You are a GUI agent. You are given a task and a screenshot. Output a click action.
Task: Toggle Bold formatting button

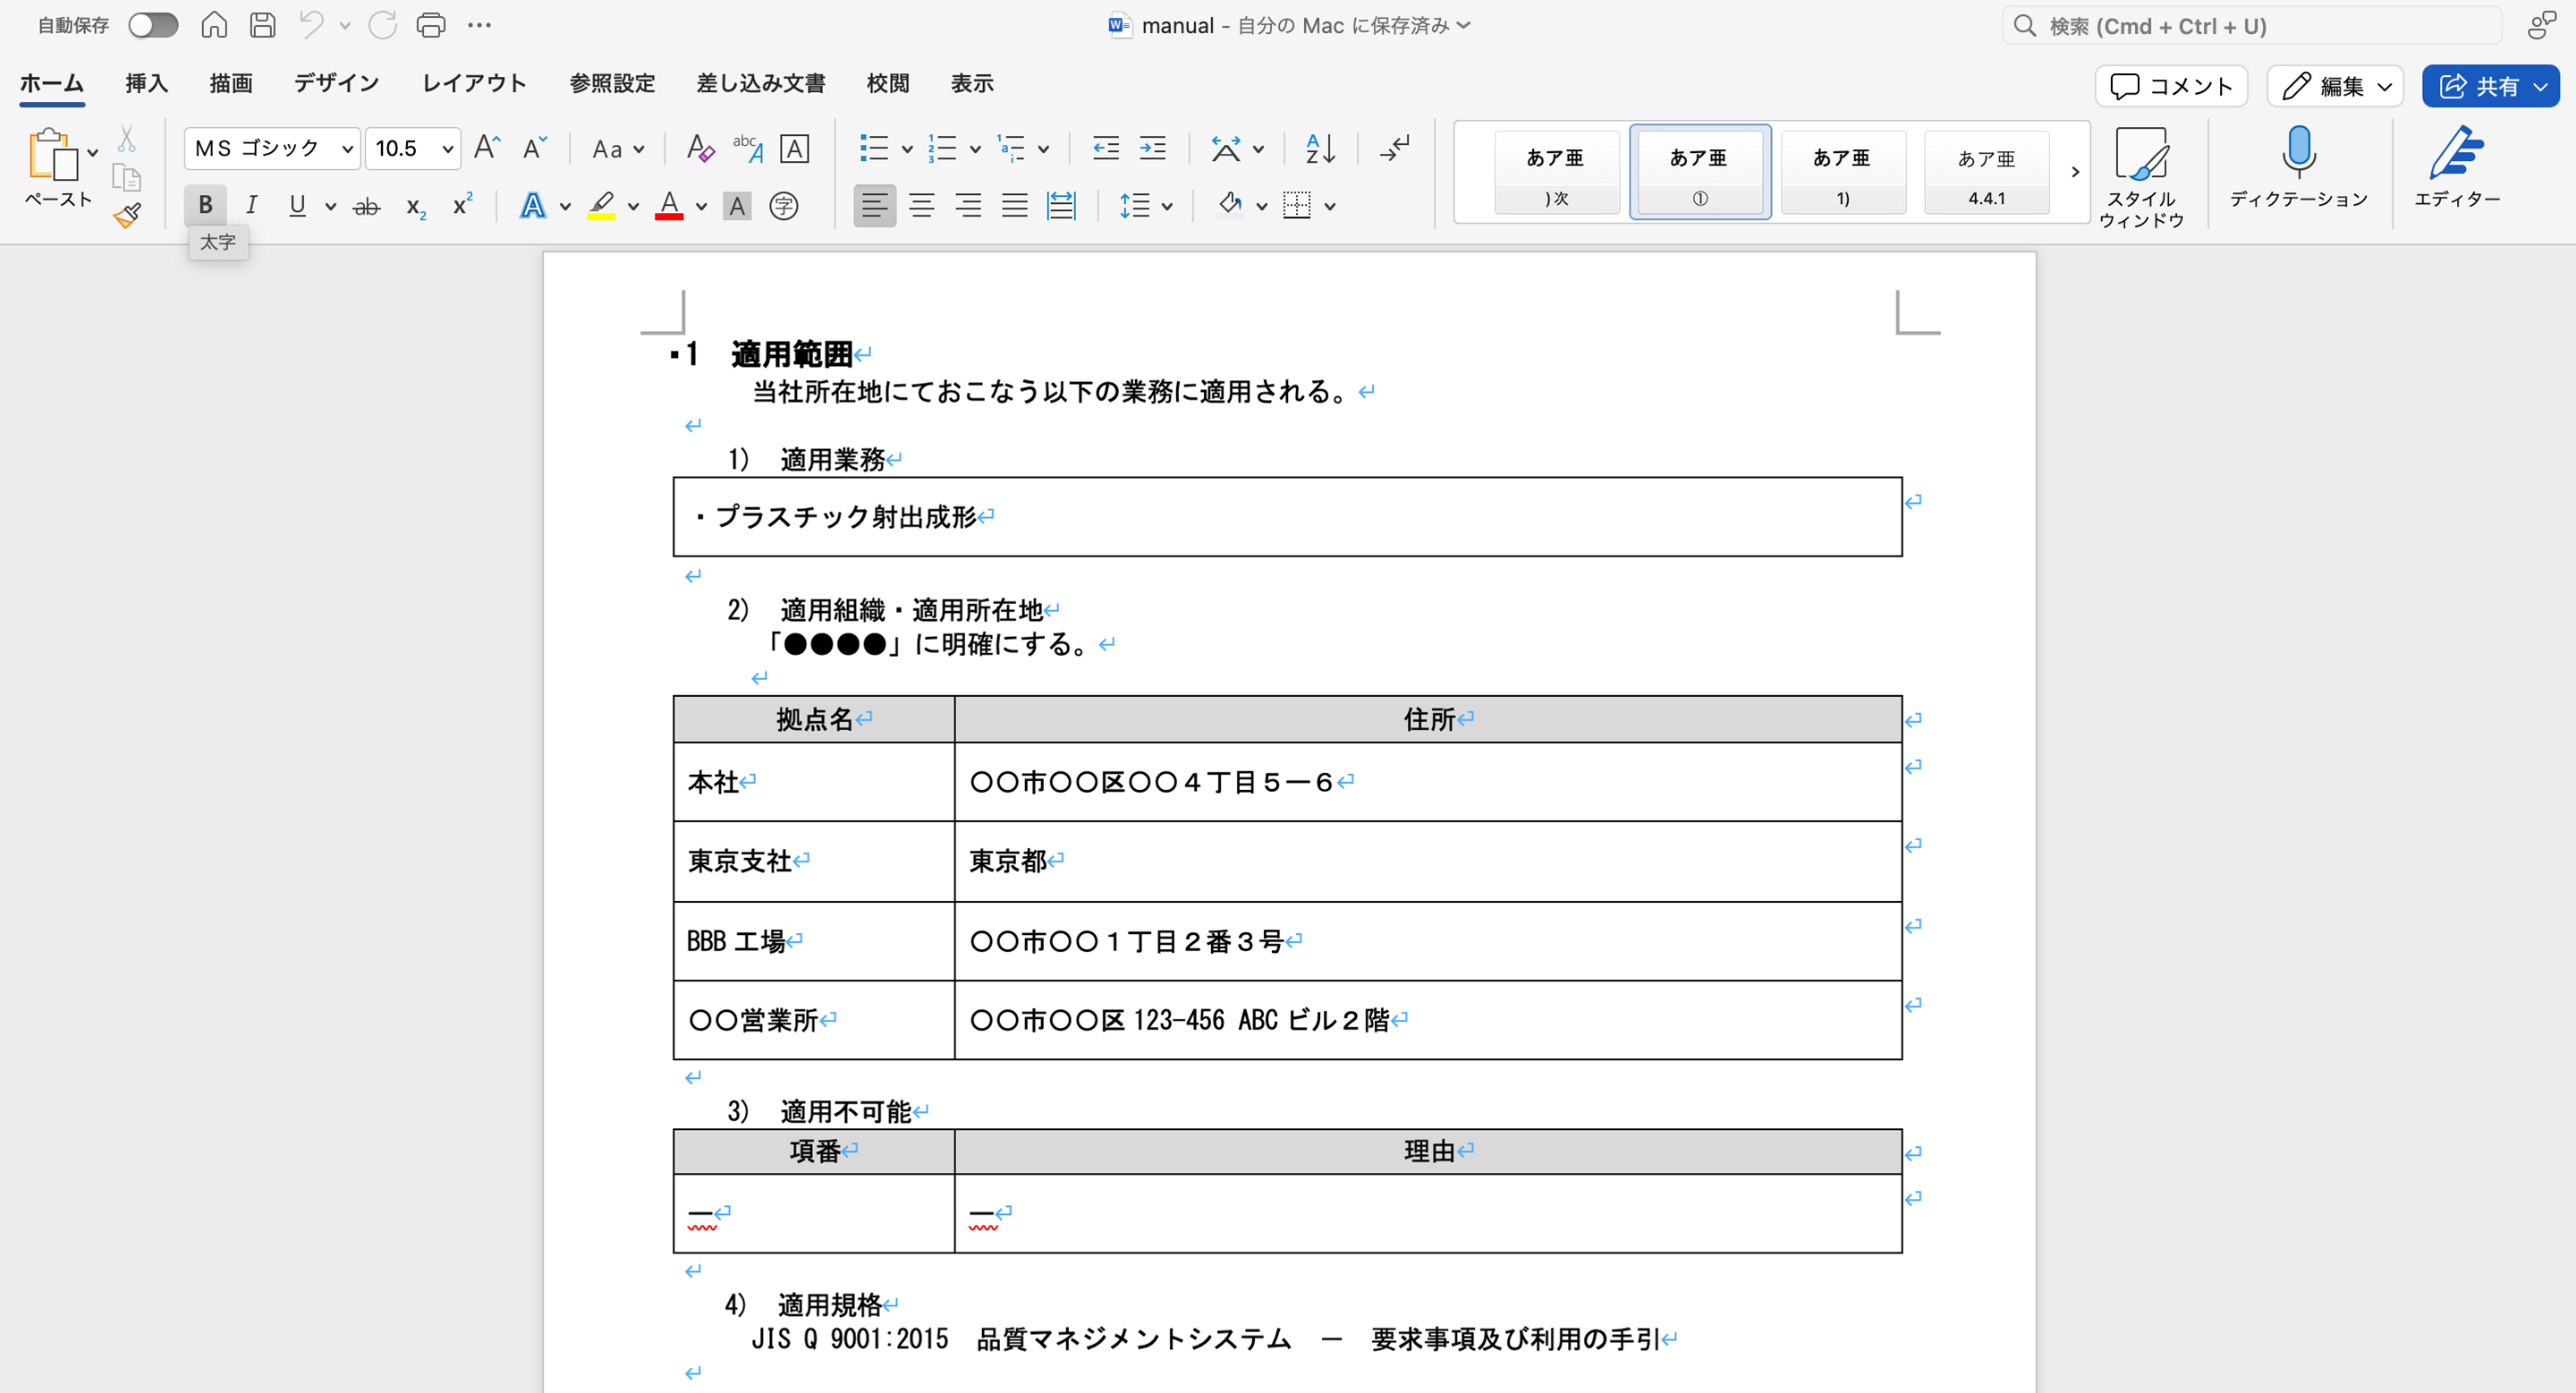click(205, 205)
